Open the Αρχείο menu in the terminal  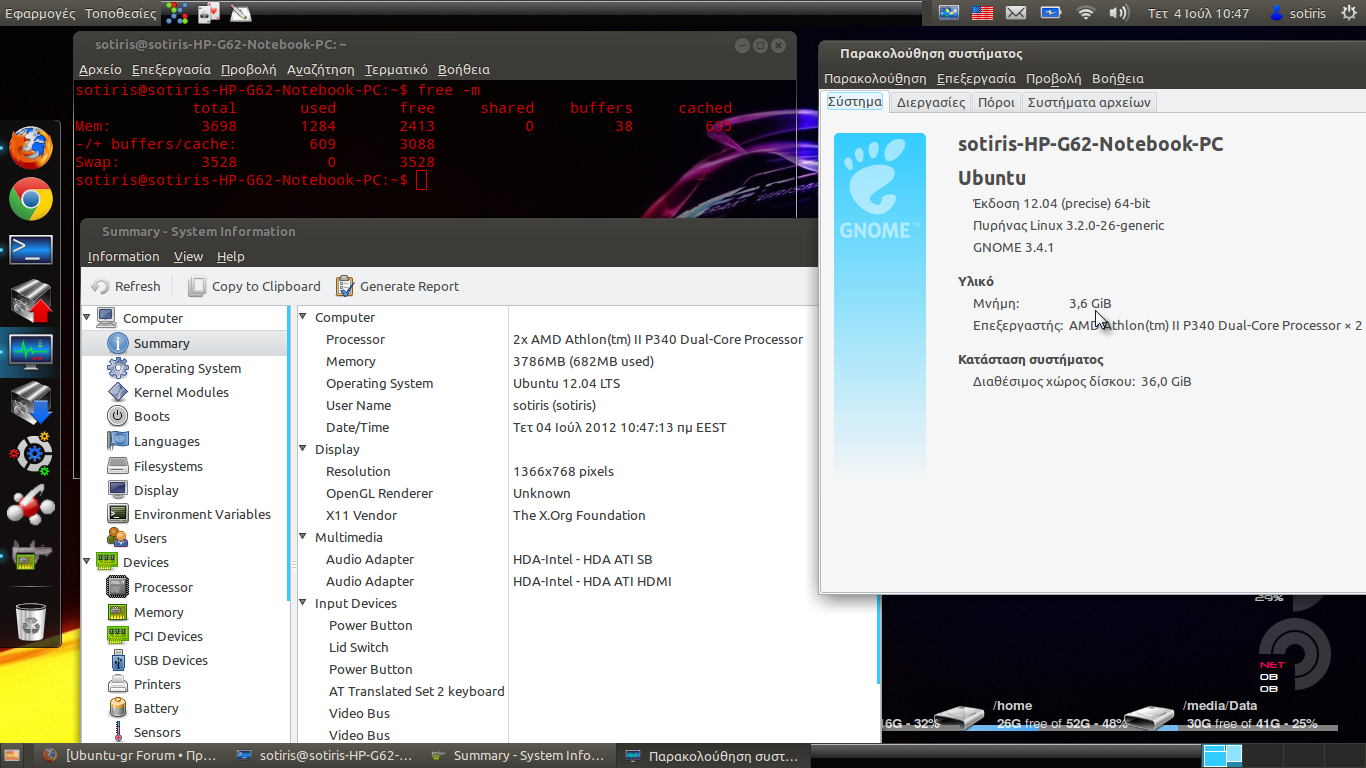(100, 70)
